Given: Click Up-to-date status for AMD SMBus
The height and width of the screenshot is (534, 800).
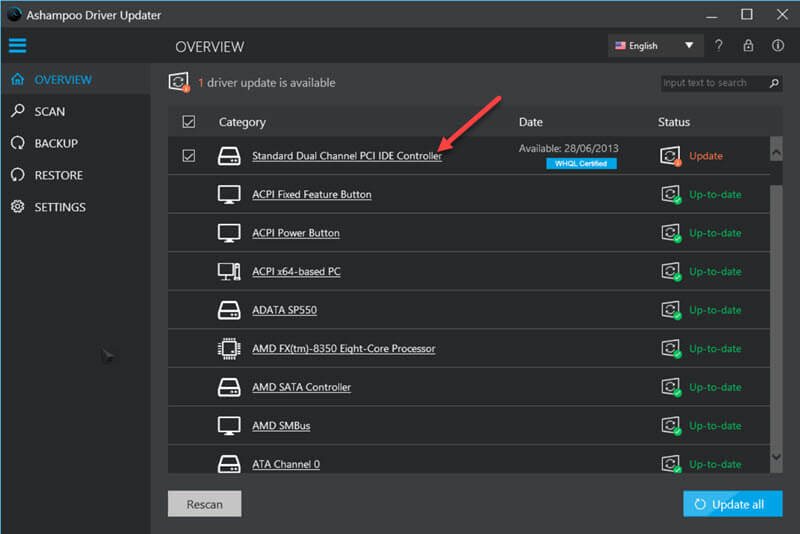Looking at the screenshot, I should click(715, 425).
